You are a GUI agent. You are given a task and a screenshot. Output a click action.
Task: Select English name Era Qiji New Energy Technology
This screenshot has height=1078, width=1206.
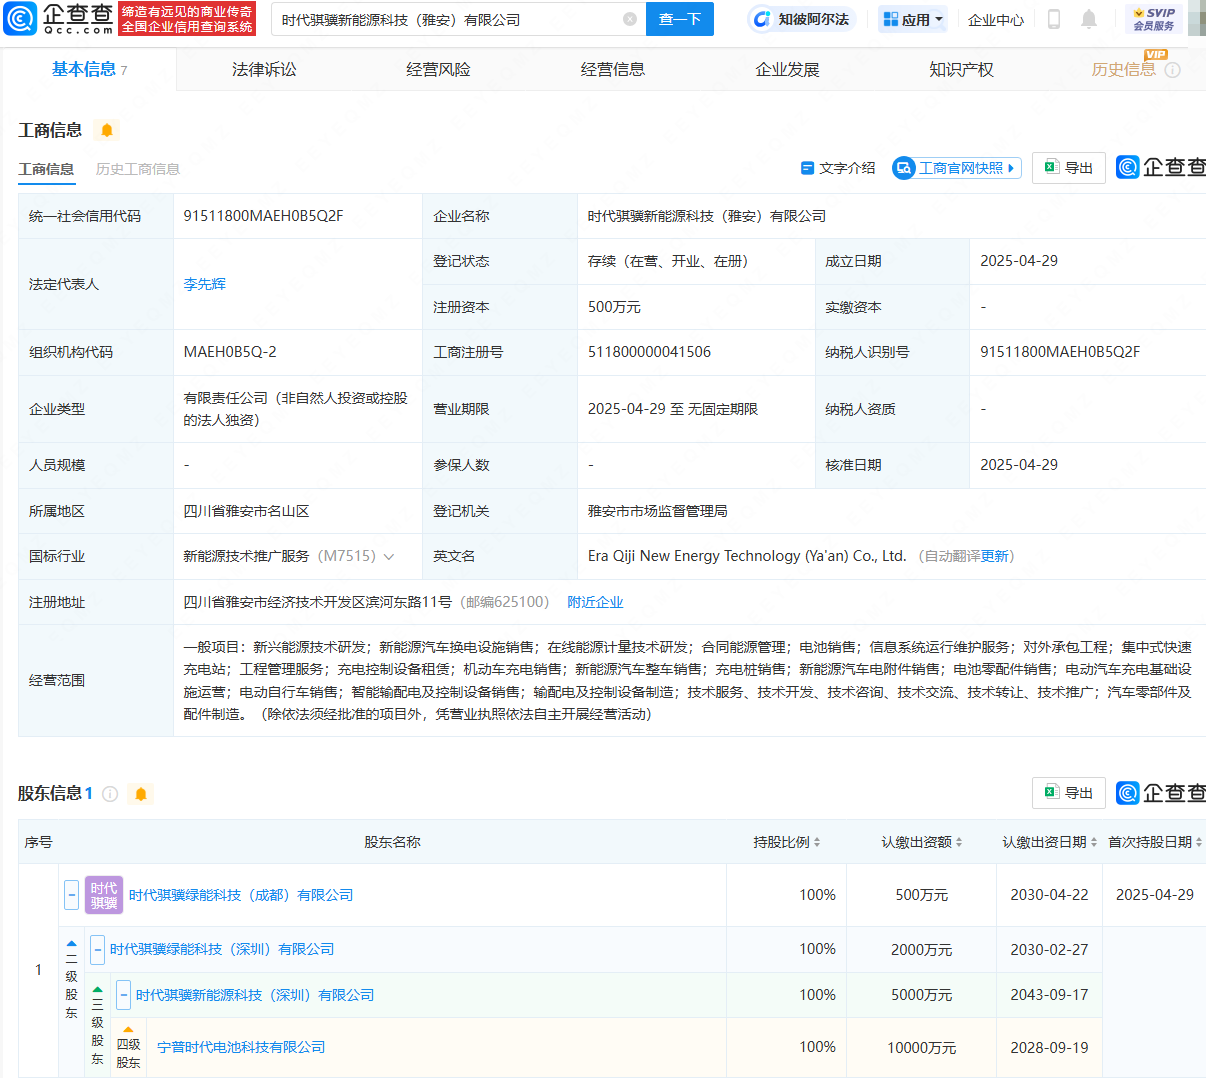pos(747,556)
